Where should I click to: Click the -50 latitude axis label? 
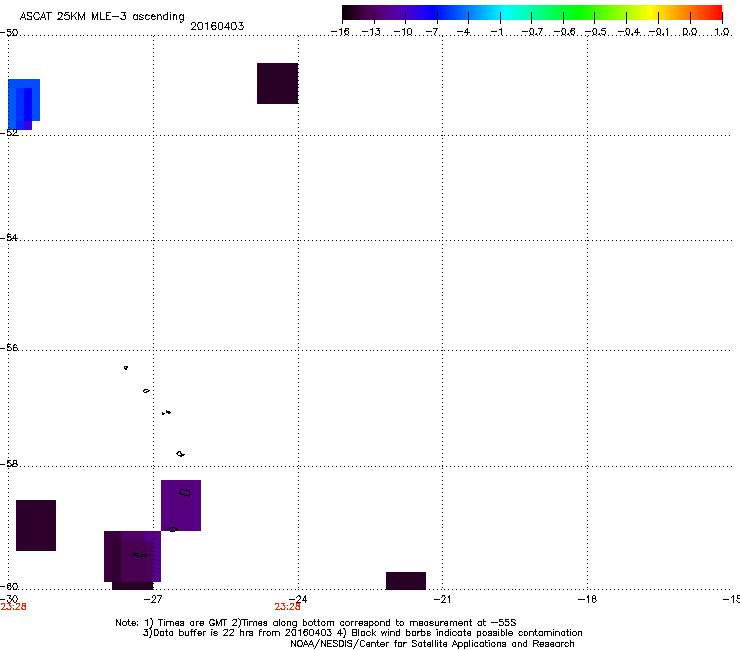(9, 33)
